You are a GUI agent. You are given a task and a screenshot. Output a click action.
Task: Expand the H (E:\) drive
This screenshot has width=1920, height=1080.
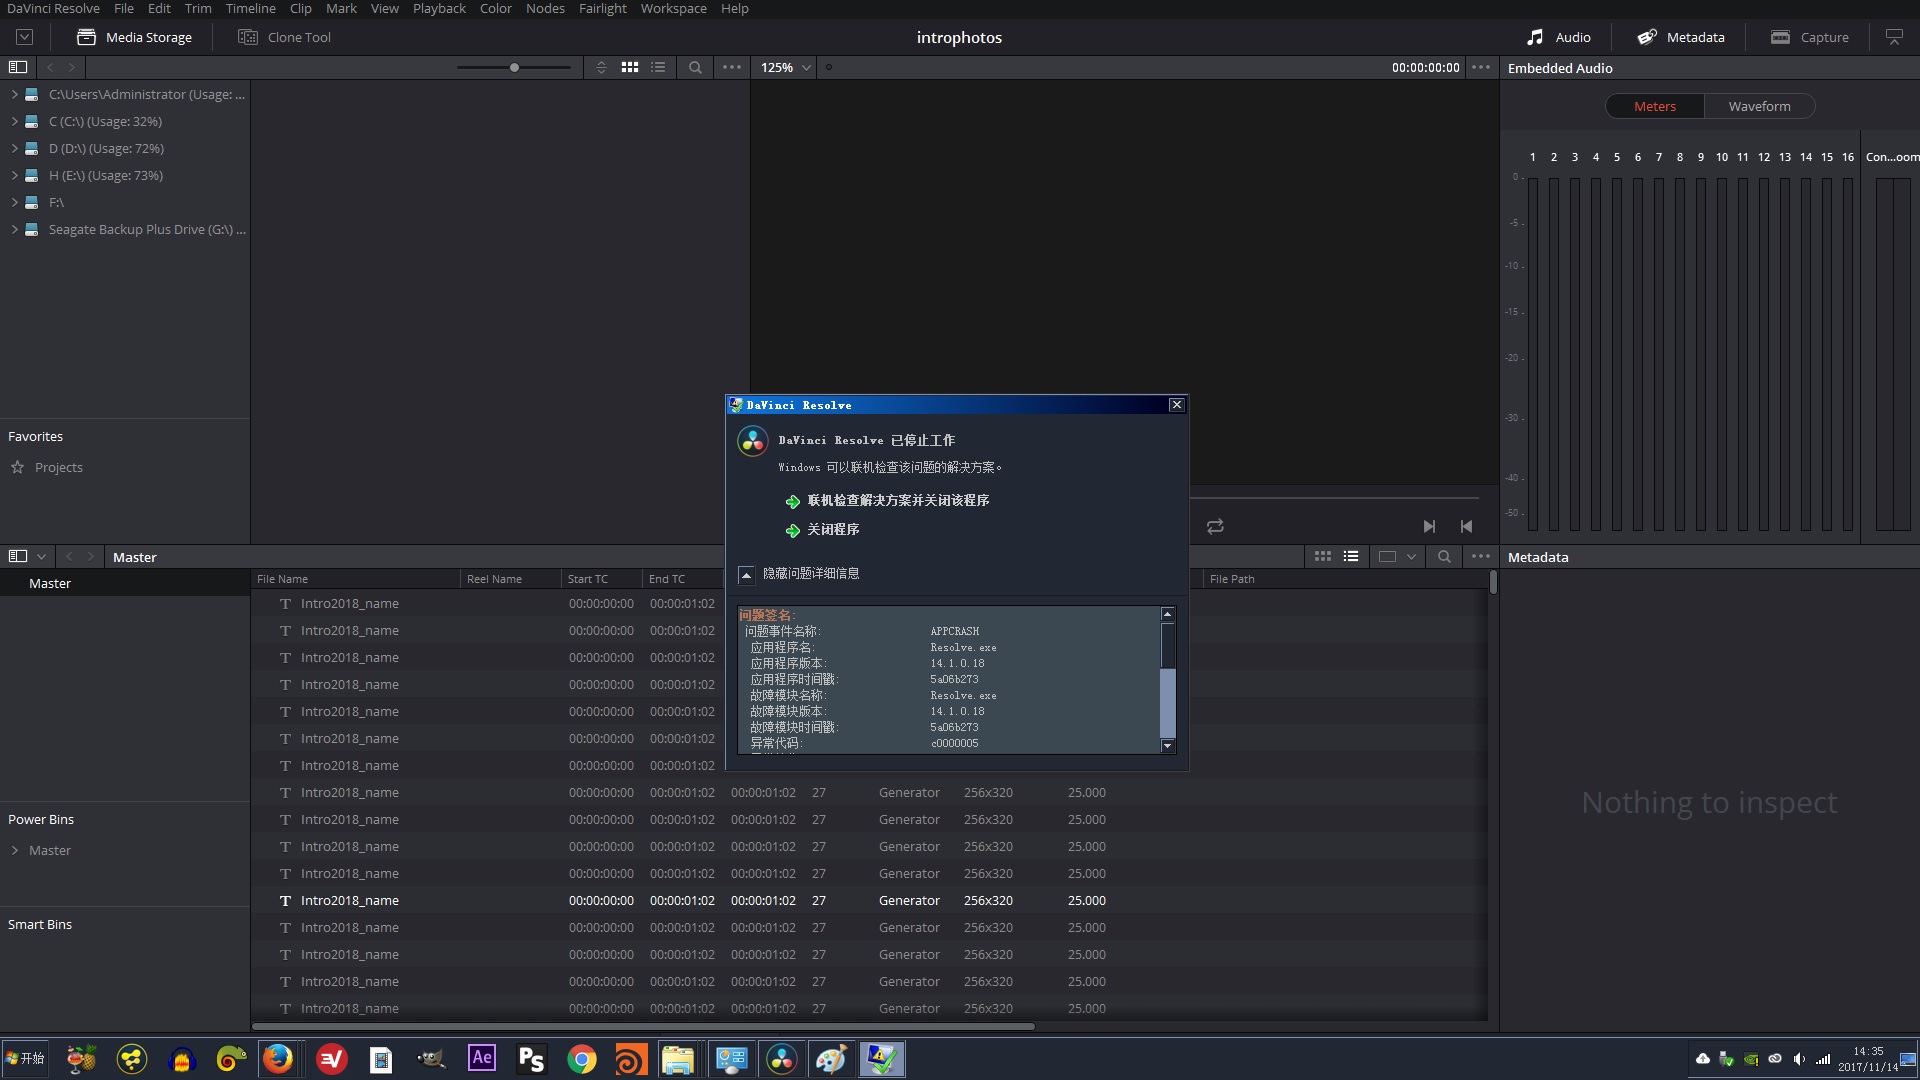[x=14, y=175]
